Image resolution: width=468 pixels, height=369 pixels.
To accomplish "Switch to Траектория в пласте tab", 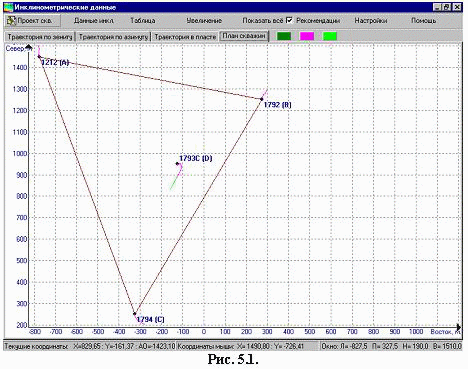I will coord(185,37).
